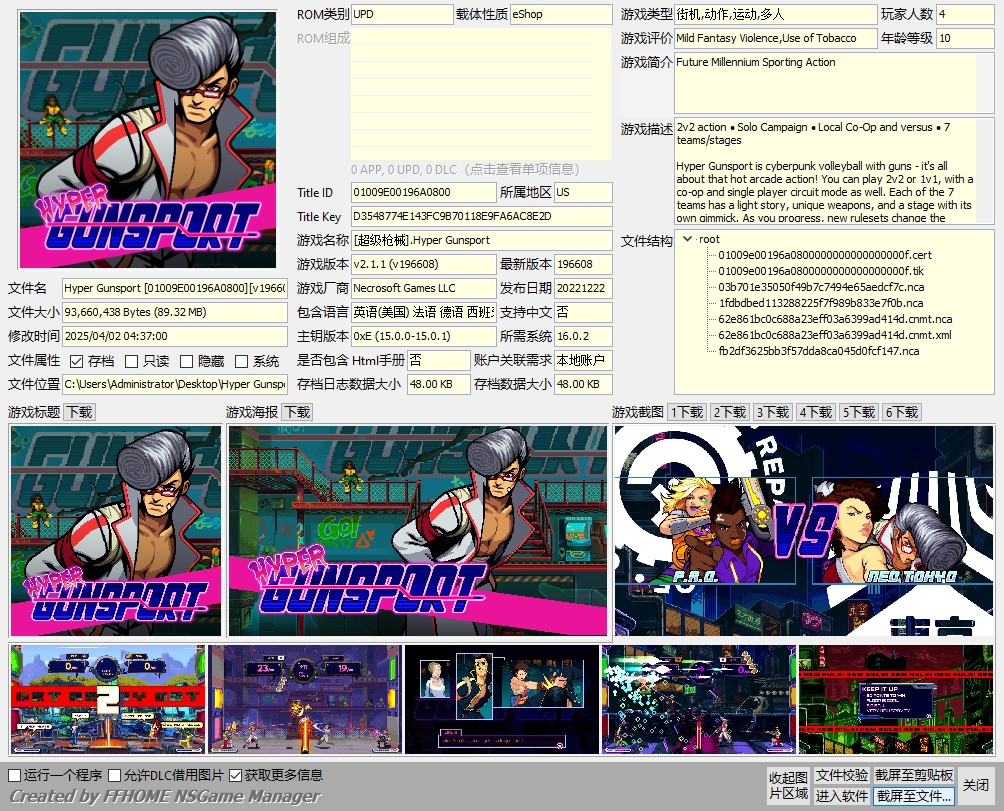The height and width of the screenshot is (811, 1004).
Task: Click 截屏至剪贴板 button
Action: 914,776
